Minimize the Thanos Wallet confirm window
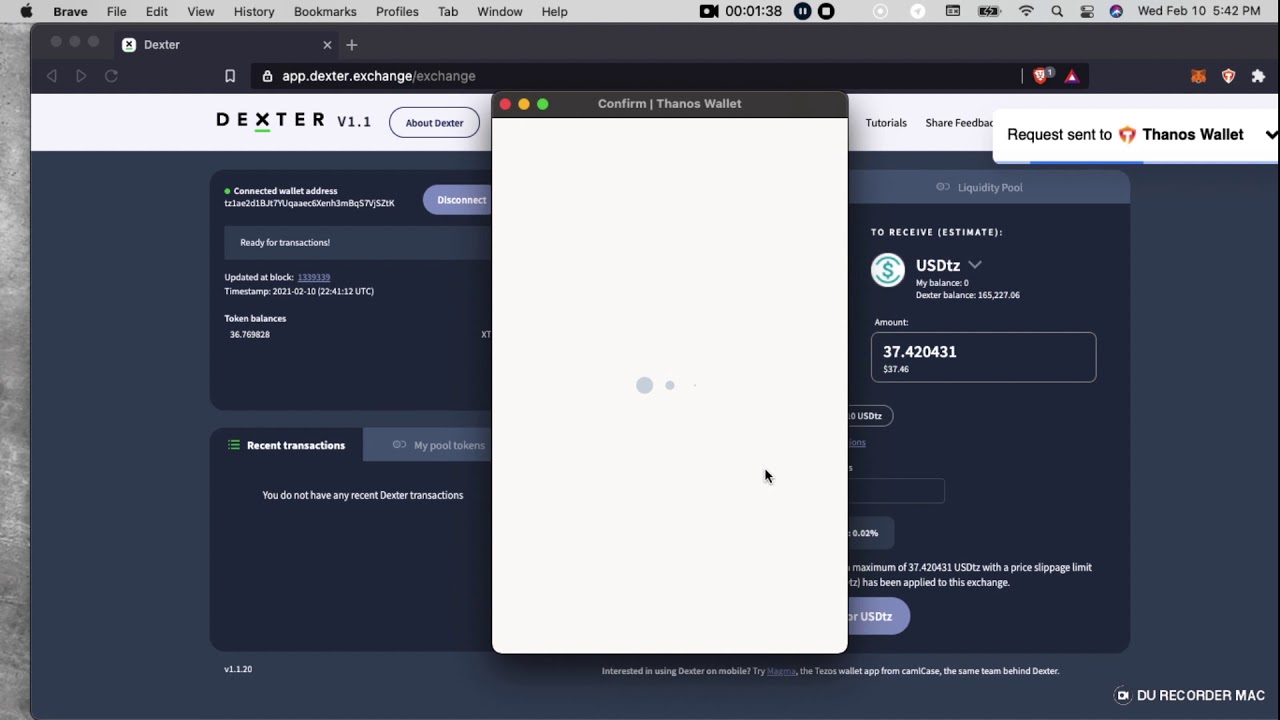The width and height of the screenshot is (1280, 720). (524, 104)
